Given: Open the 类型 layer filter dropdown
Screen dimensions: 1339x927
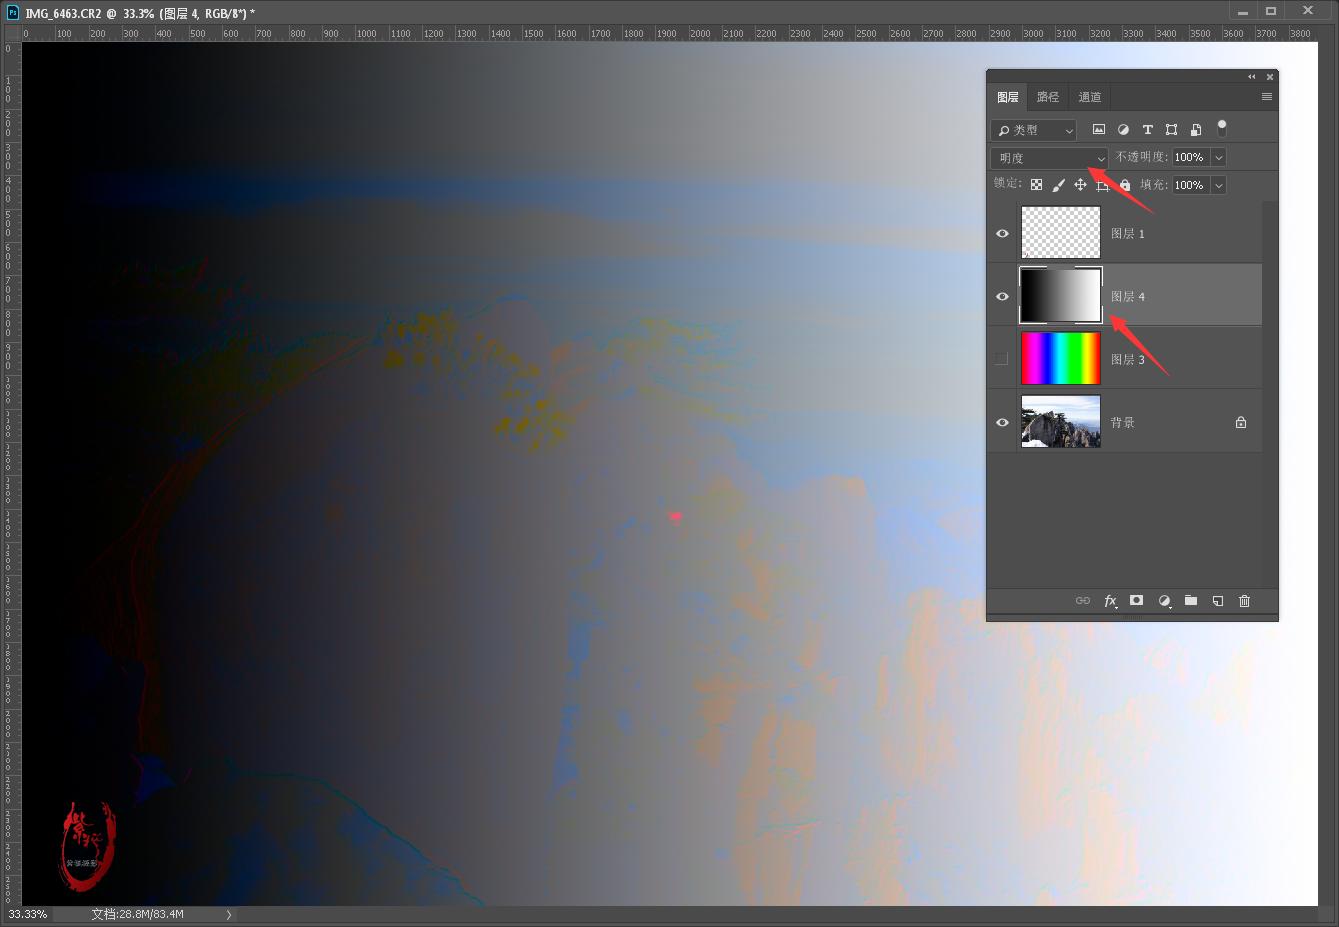Looking at the screenshot, I should click(1033, 130).
